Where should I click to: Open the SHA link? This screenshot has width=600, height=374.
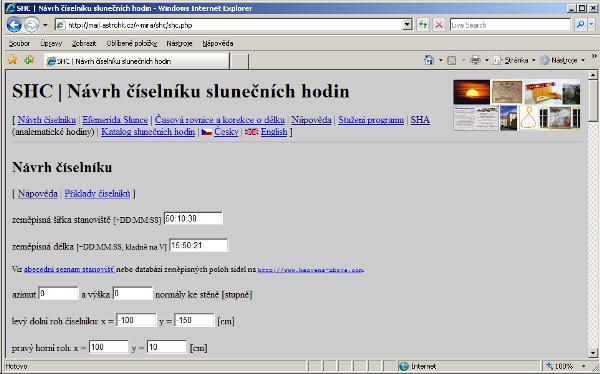tap(420, 120)
